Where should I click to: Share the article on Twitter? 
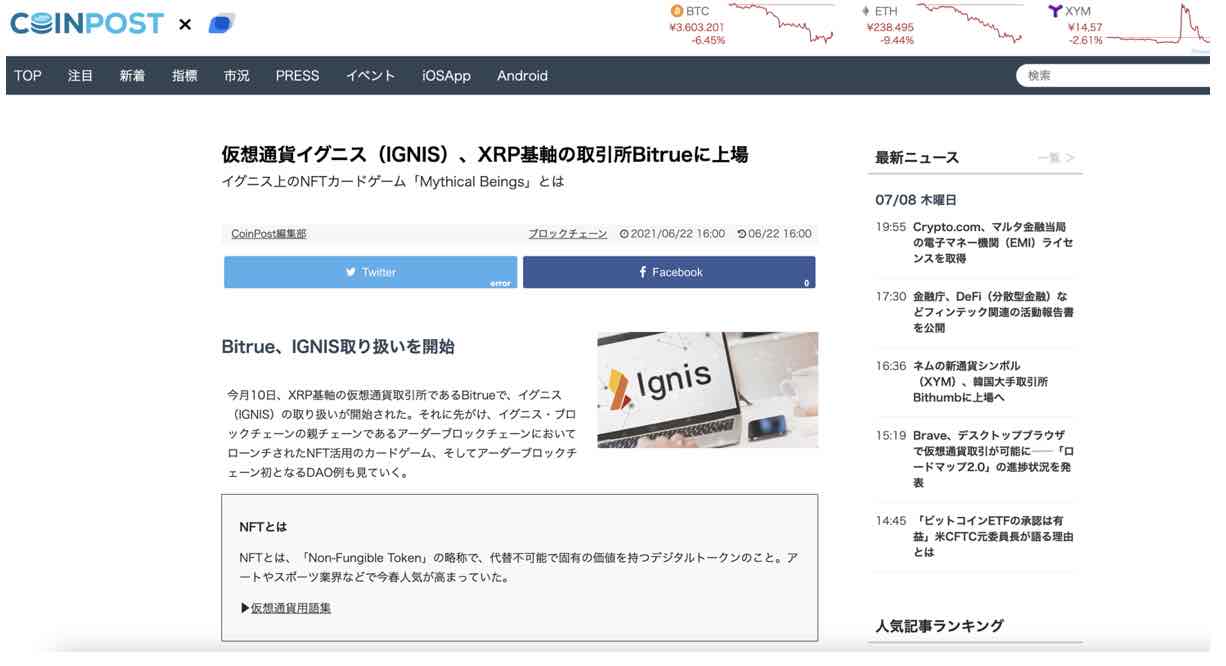[x=370, y=272]
